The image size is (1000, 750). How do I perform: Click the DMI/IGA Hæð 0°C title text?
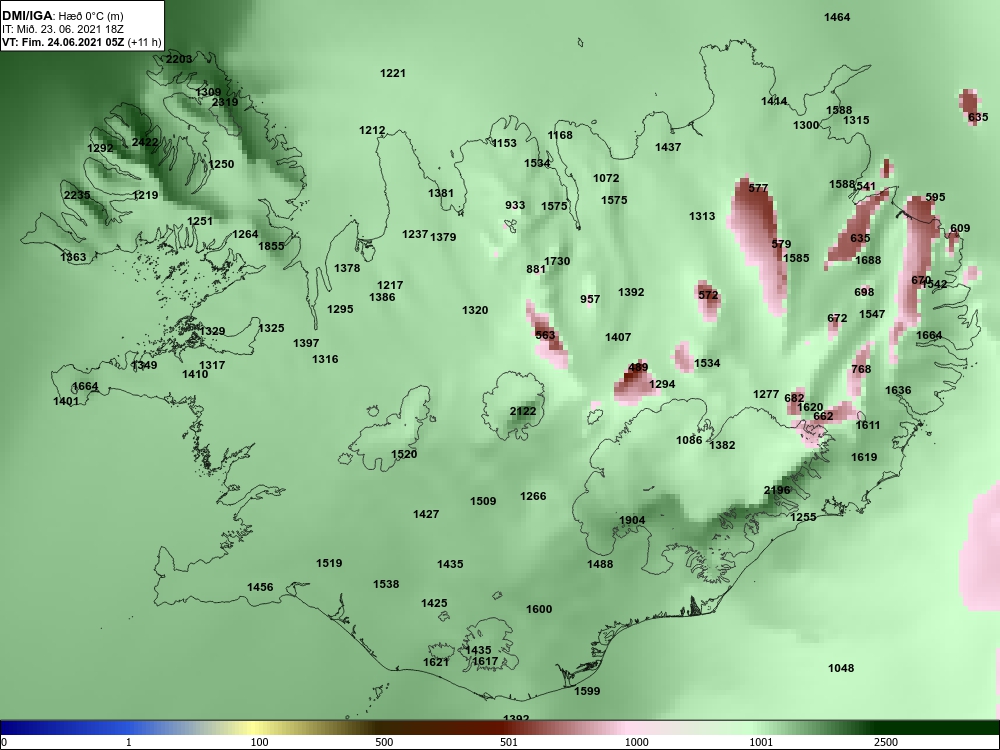click(62, 16)
